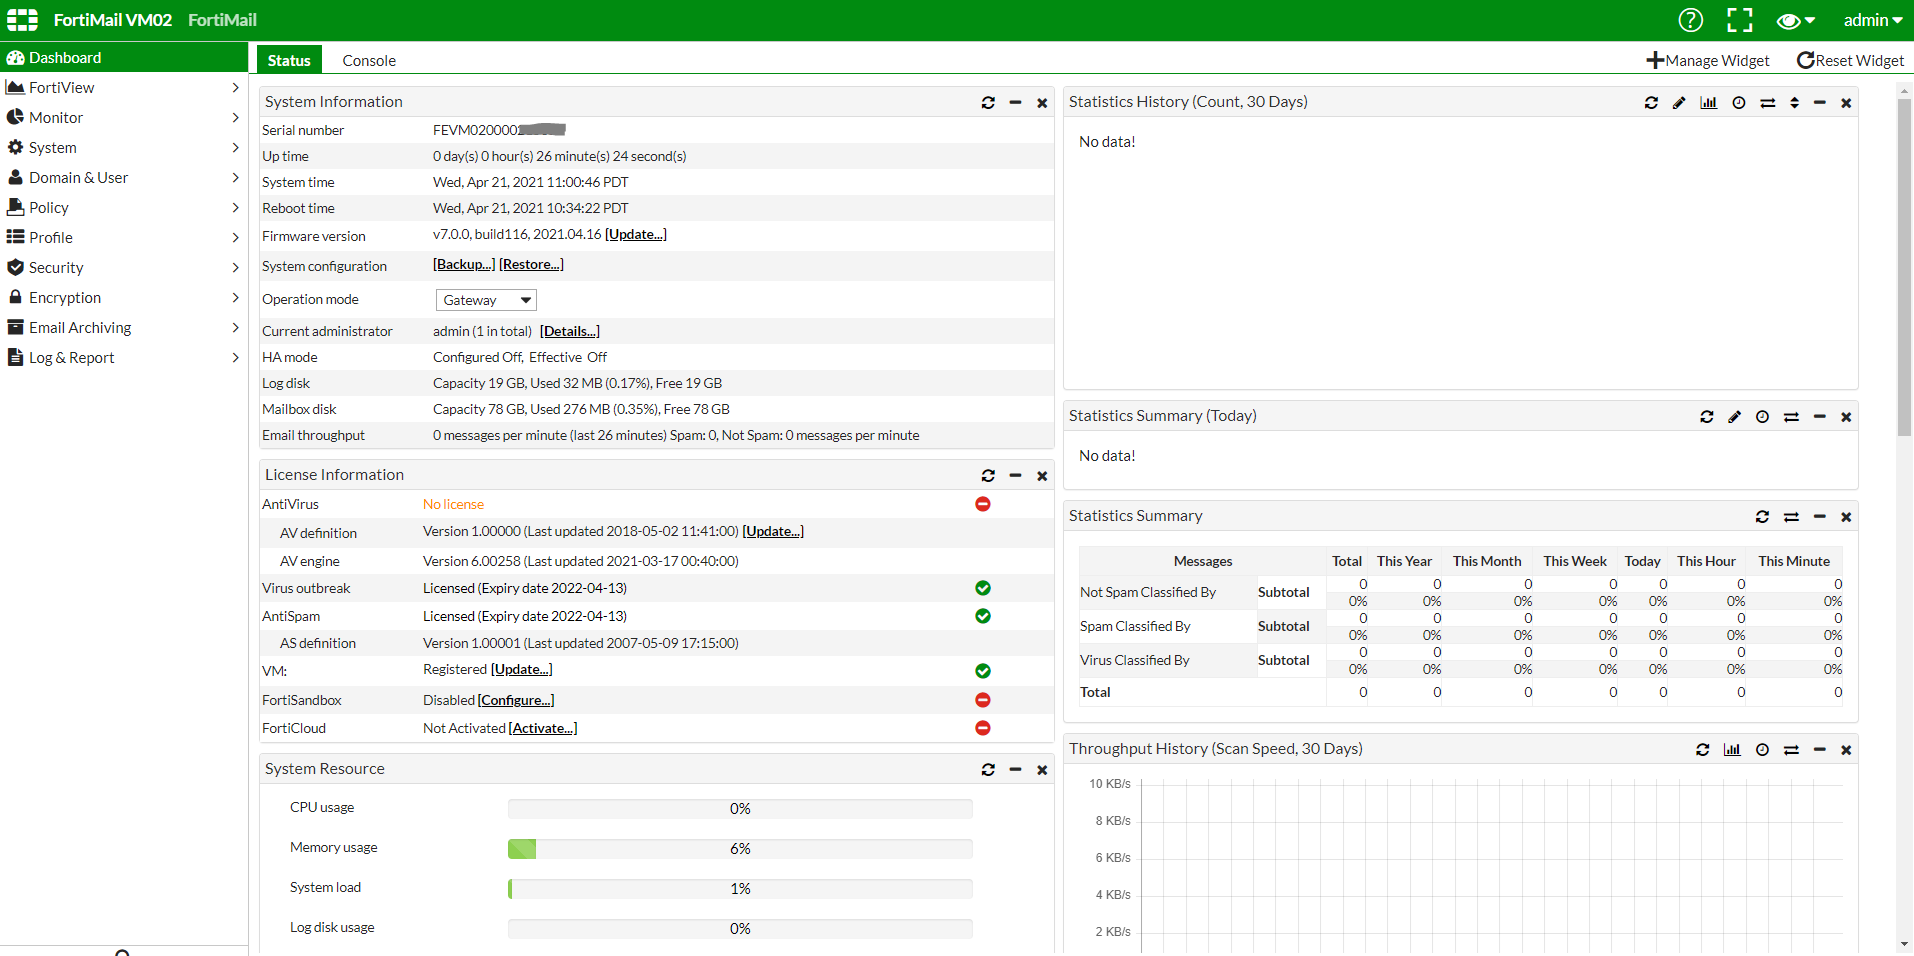Select Dashboard in the sidebar
Image resolution: width=1914 pixels, height=956 pixels.
[x=65, y=58]
